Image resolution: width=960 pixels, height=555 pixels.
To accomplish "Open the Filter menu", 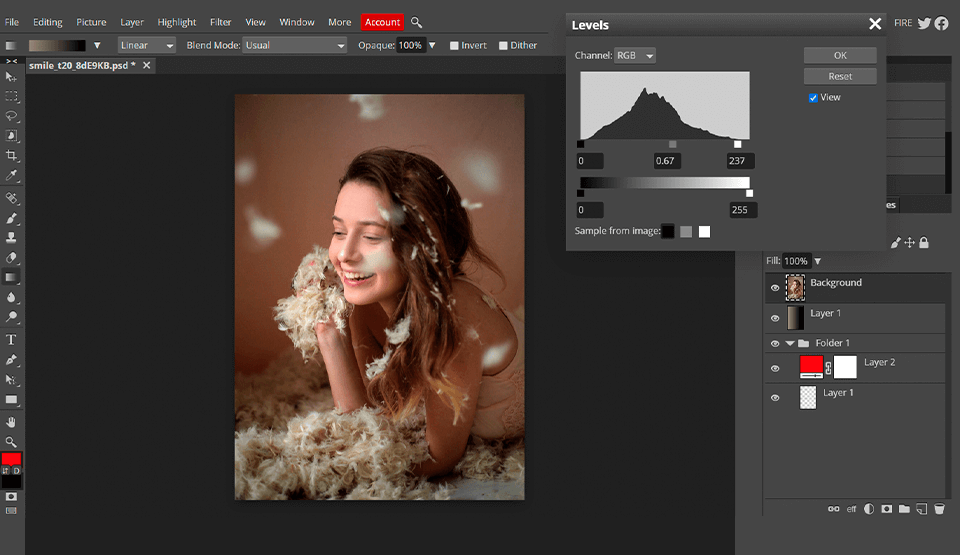I will click(x=220, y=22).
